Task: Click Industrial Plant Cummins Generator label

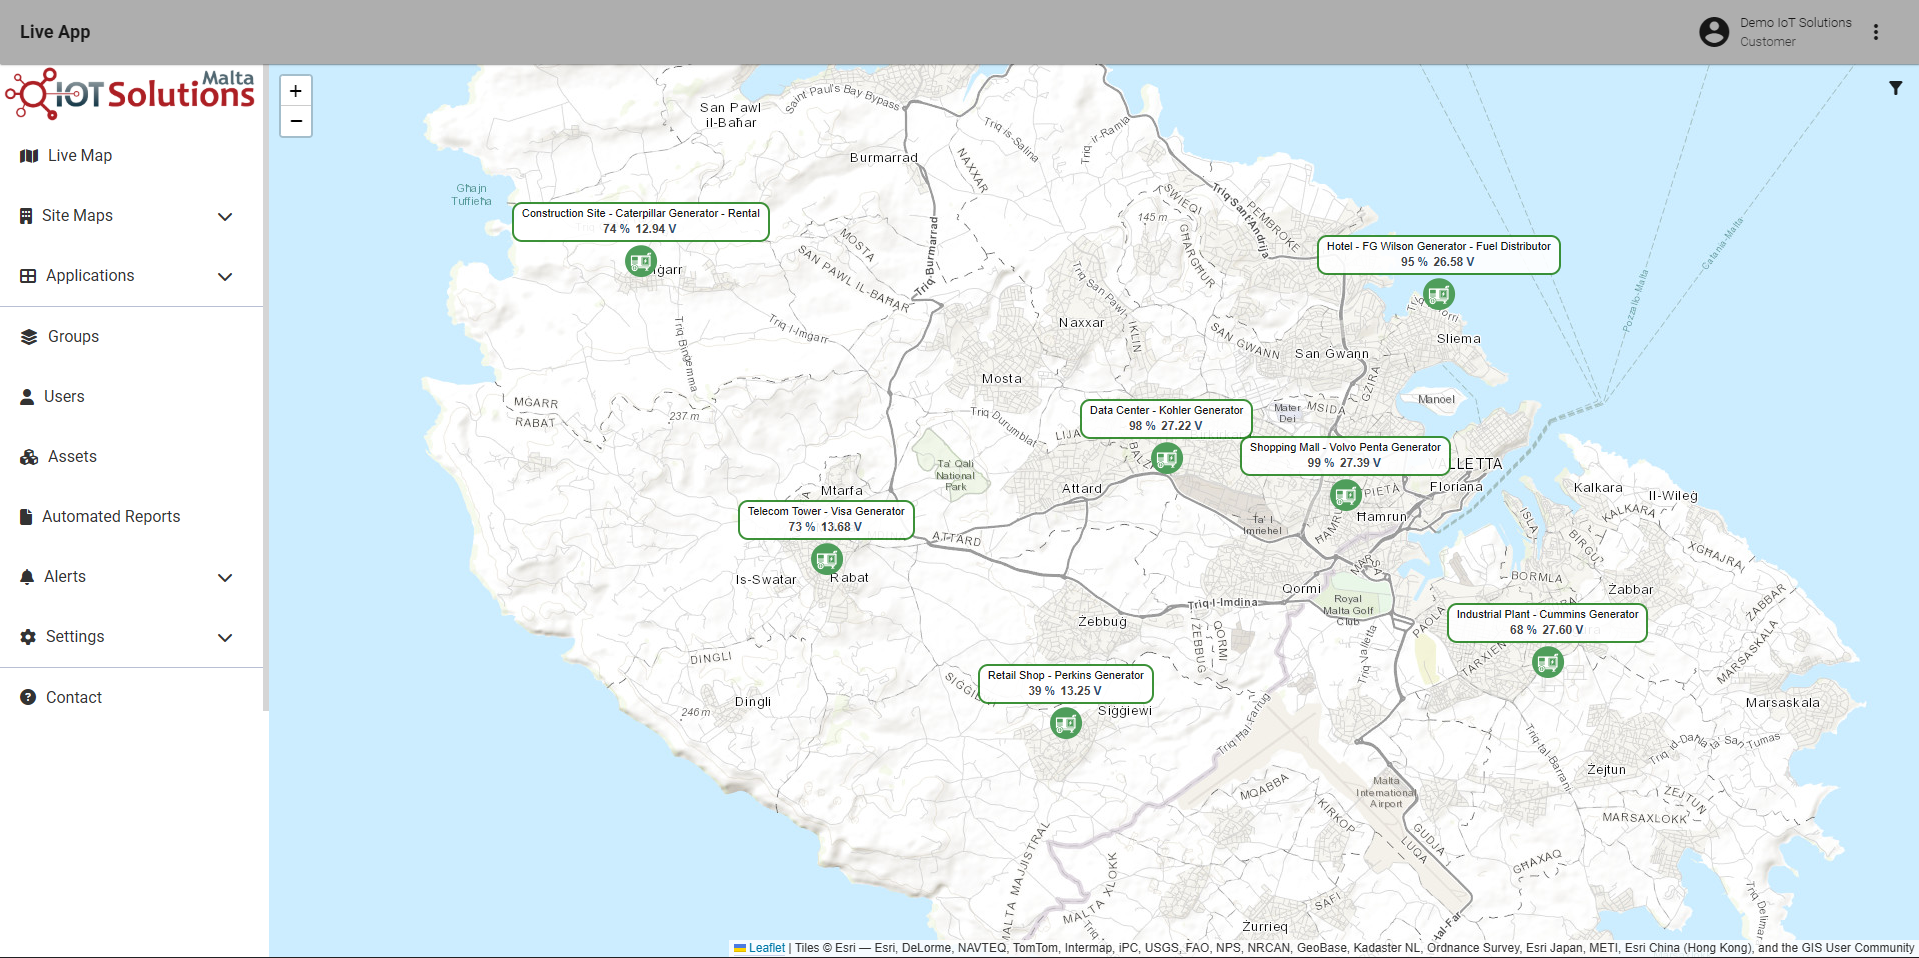Action: 1548,623
